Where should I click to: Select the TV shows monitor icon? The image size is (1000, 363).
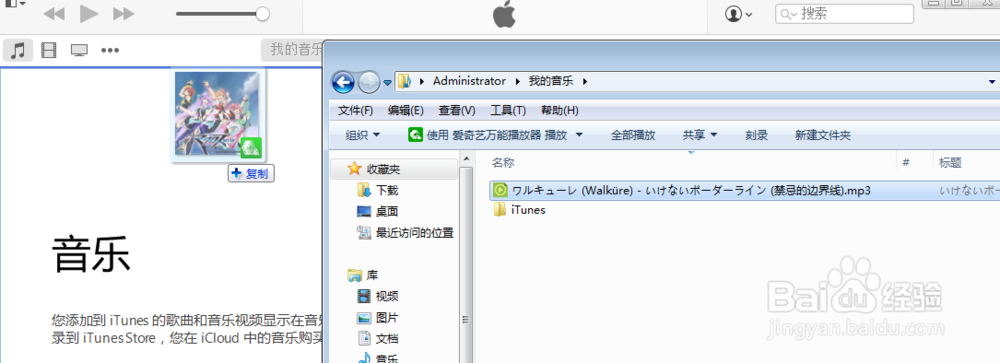(79, 50)
